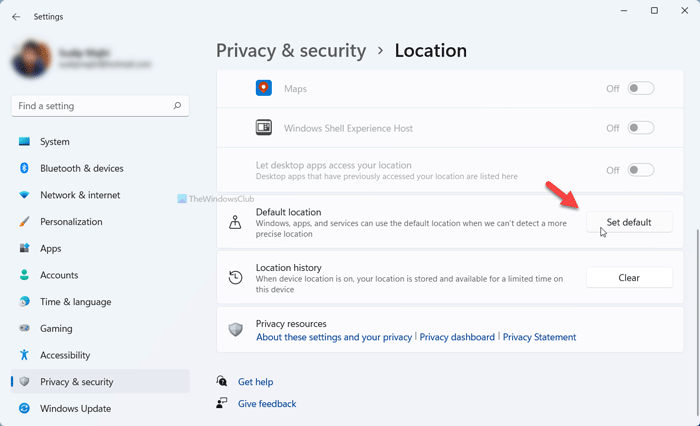Image resolution: width=700 pixels, height=426 pixels.
Task: Click the search magnifier icon
Action: (177, 105)
